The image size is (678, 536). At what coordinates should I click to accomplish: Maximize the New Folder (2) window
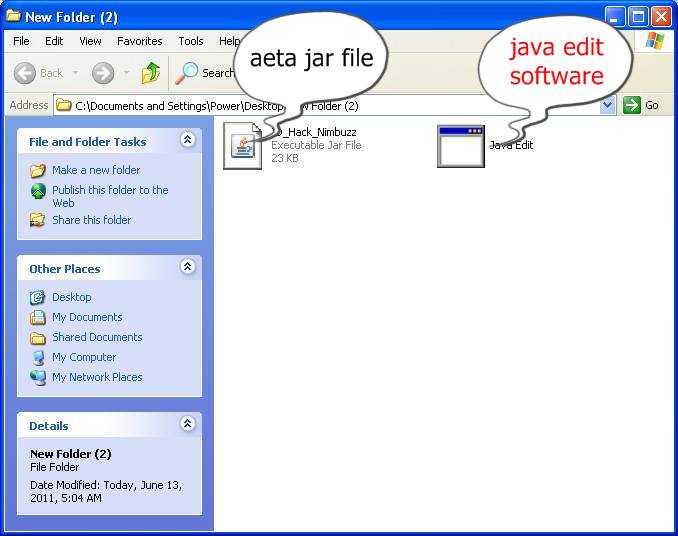point(638,17)
